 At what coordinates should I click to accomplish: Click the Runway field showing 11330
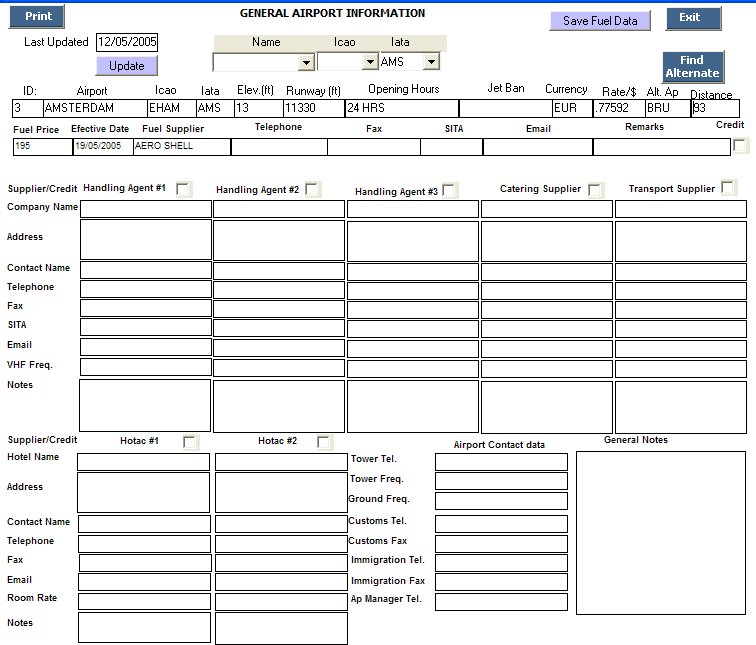coord(314,108)
